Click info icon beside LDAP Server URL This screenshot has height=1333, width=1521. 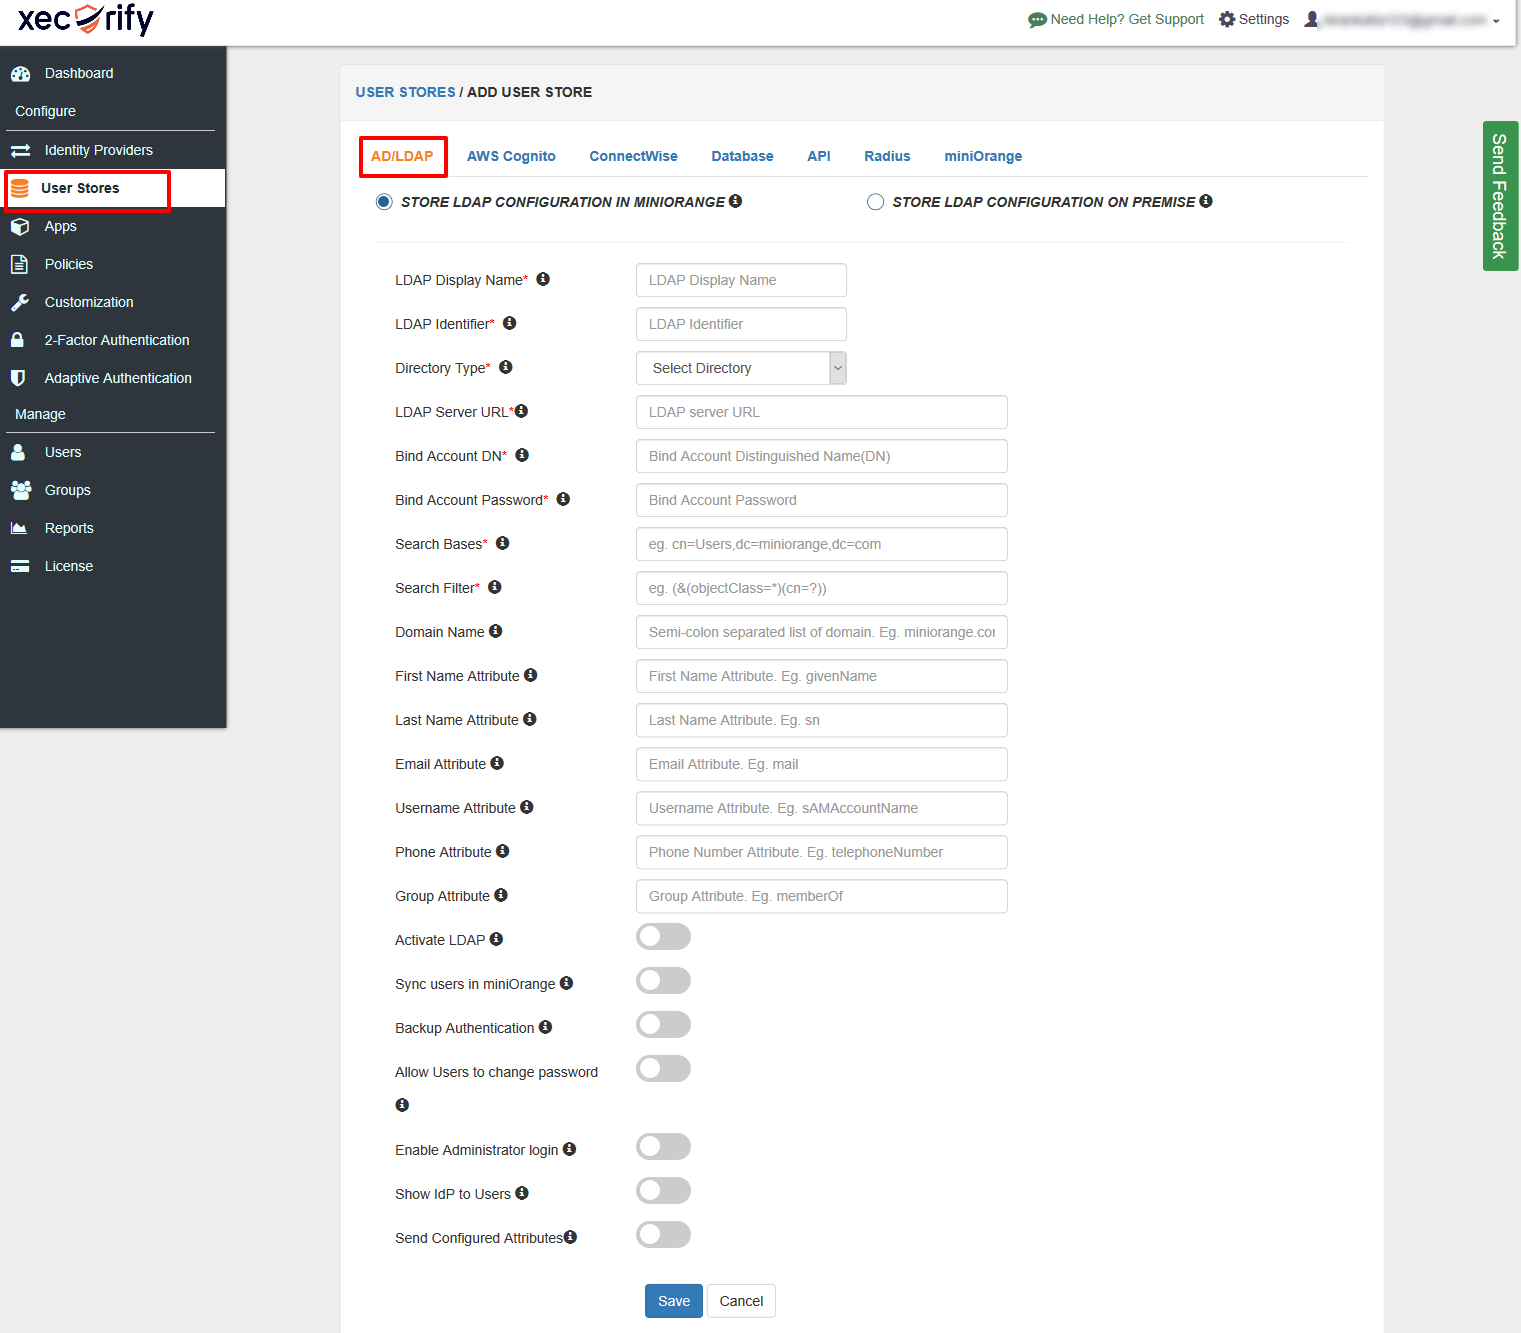pyautogui.click(x=521, y=411)
